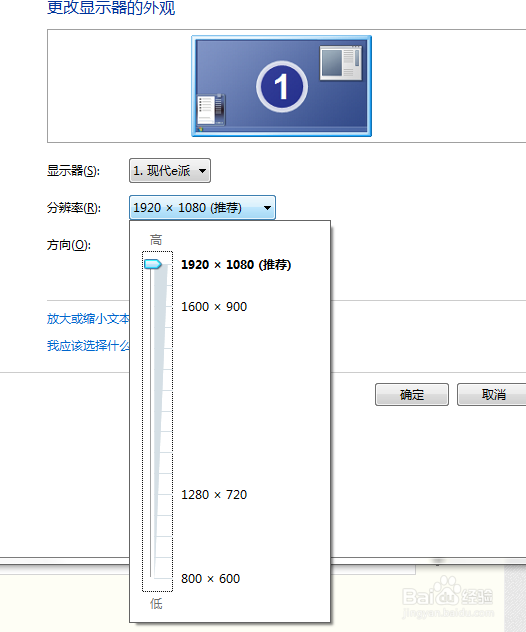Select the 1280 × 720 resolution
The height and width of the screenshot is (632, 526).
coord(214,495)
